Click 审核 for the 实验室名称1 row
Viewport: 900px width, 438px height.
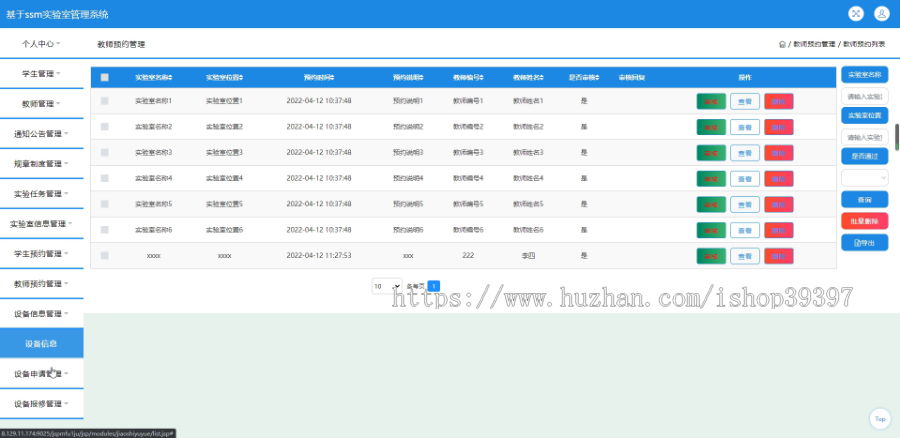[711, 101]
